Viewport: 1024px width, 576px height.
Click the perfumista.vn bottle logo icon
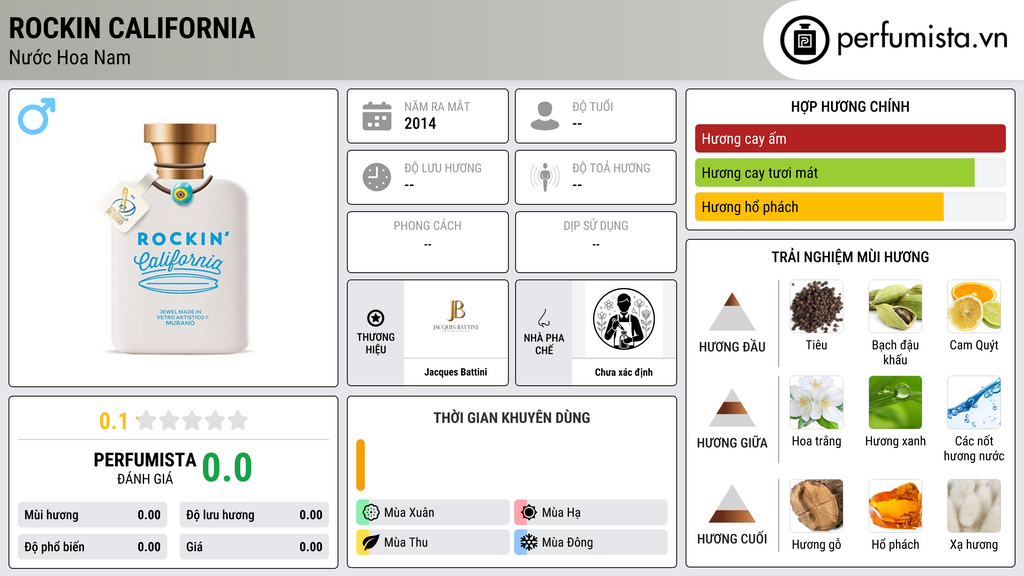(x=804, y=40)
